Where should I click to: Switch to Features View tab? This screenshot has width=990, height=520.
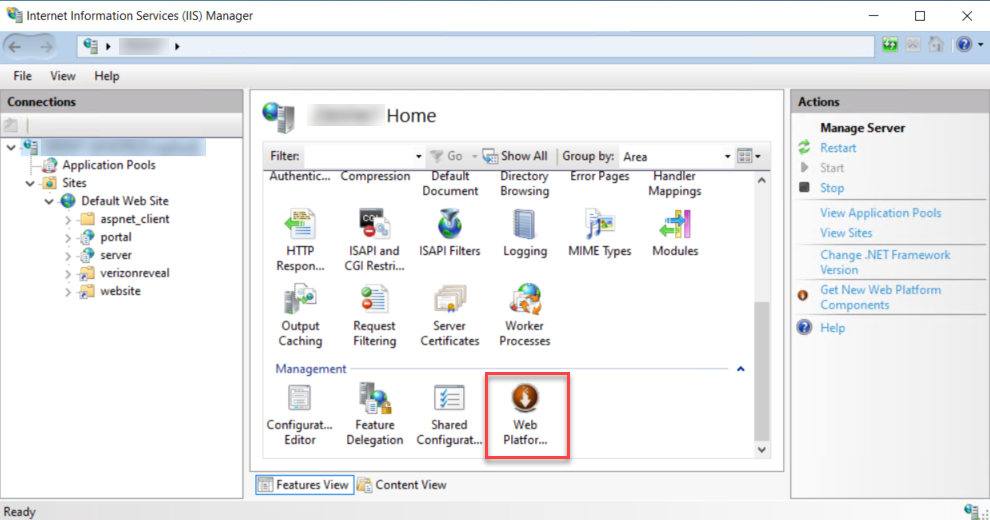(305, 485)
